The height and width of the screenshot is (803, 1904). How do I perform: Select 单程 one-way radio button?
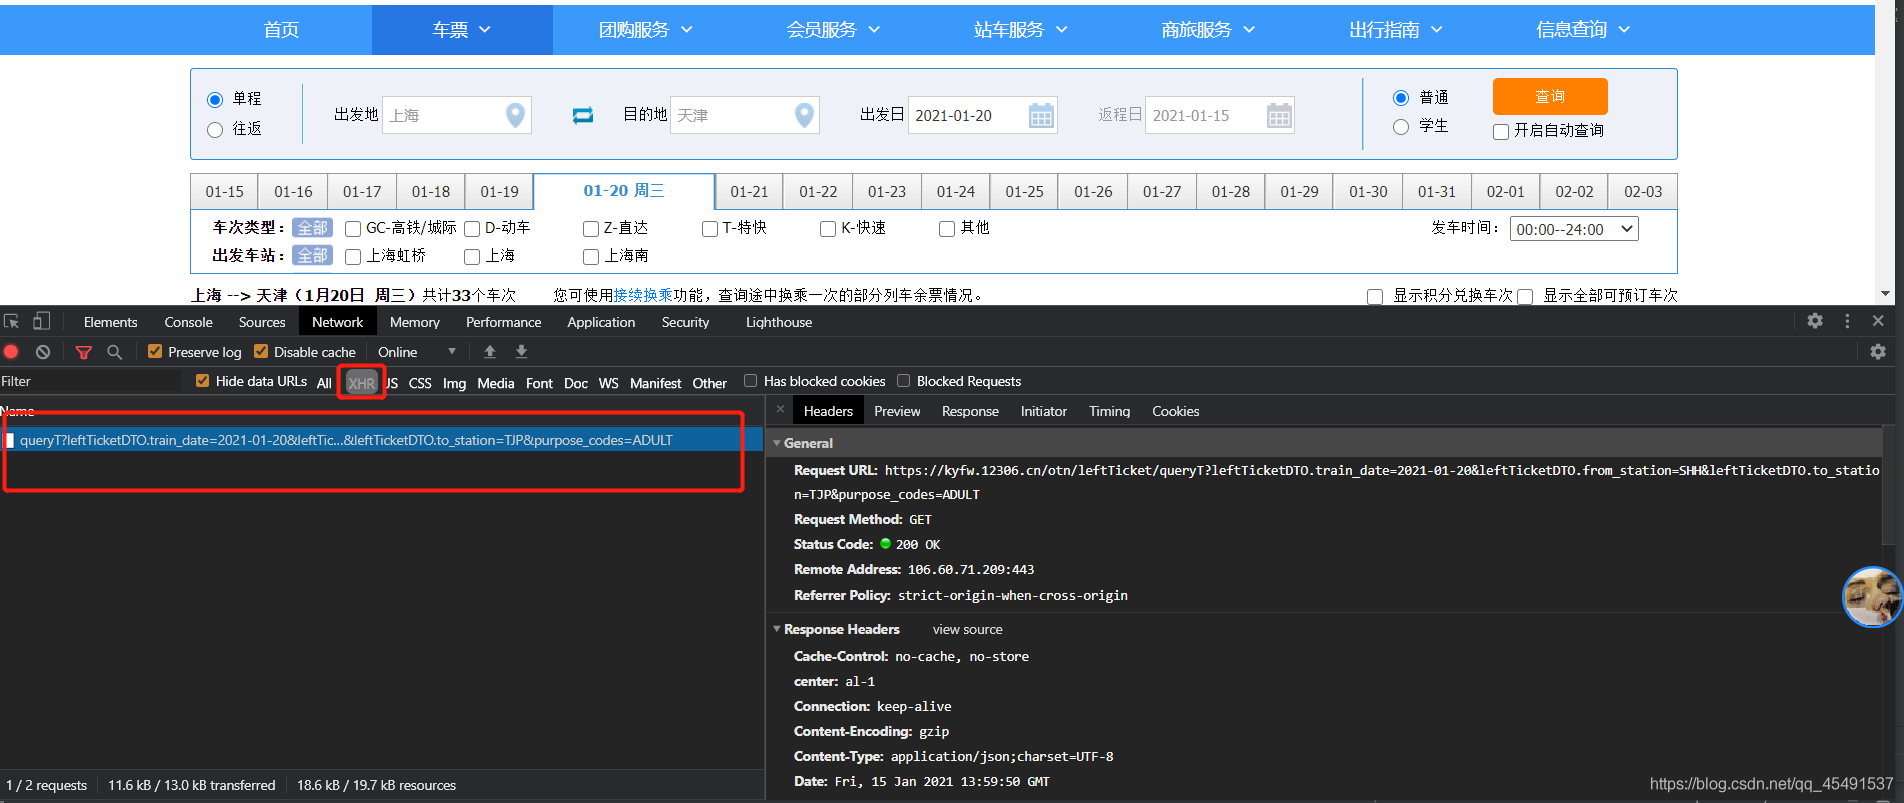coord(215,99)
